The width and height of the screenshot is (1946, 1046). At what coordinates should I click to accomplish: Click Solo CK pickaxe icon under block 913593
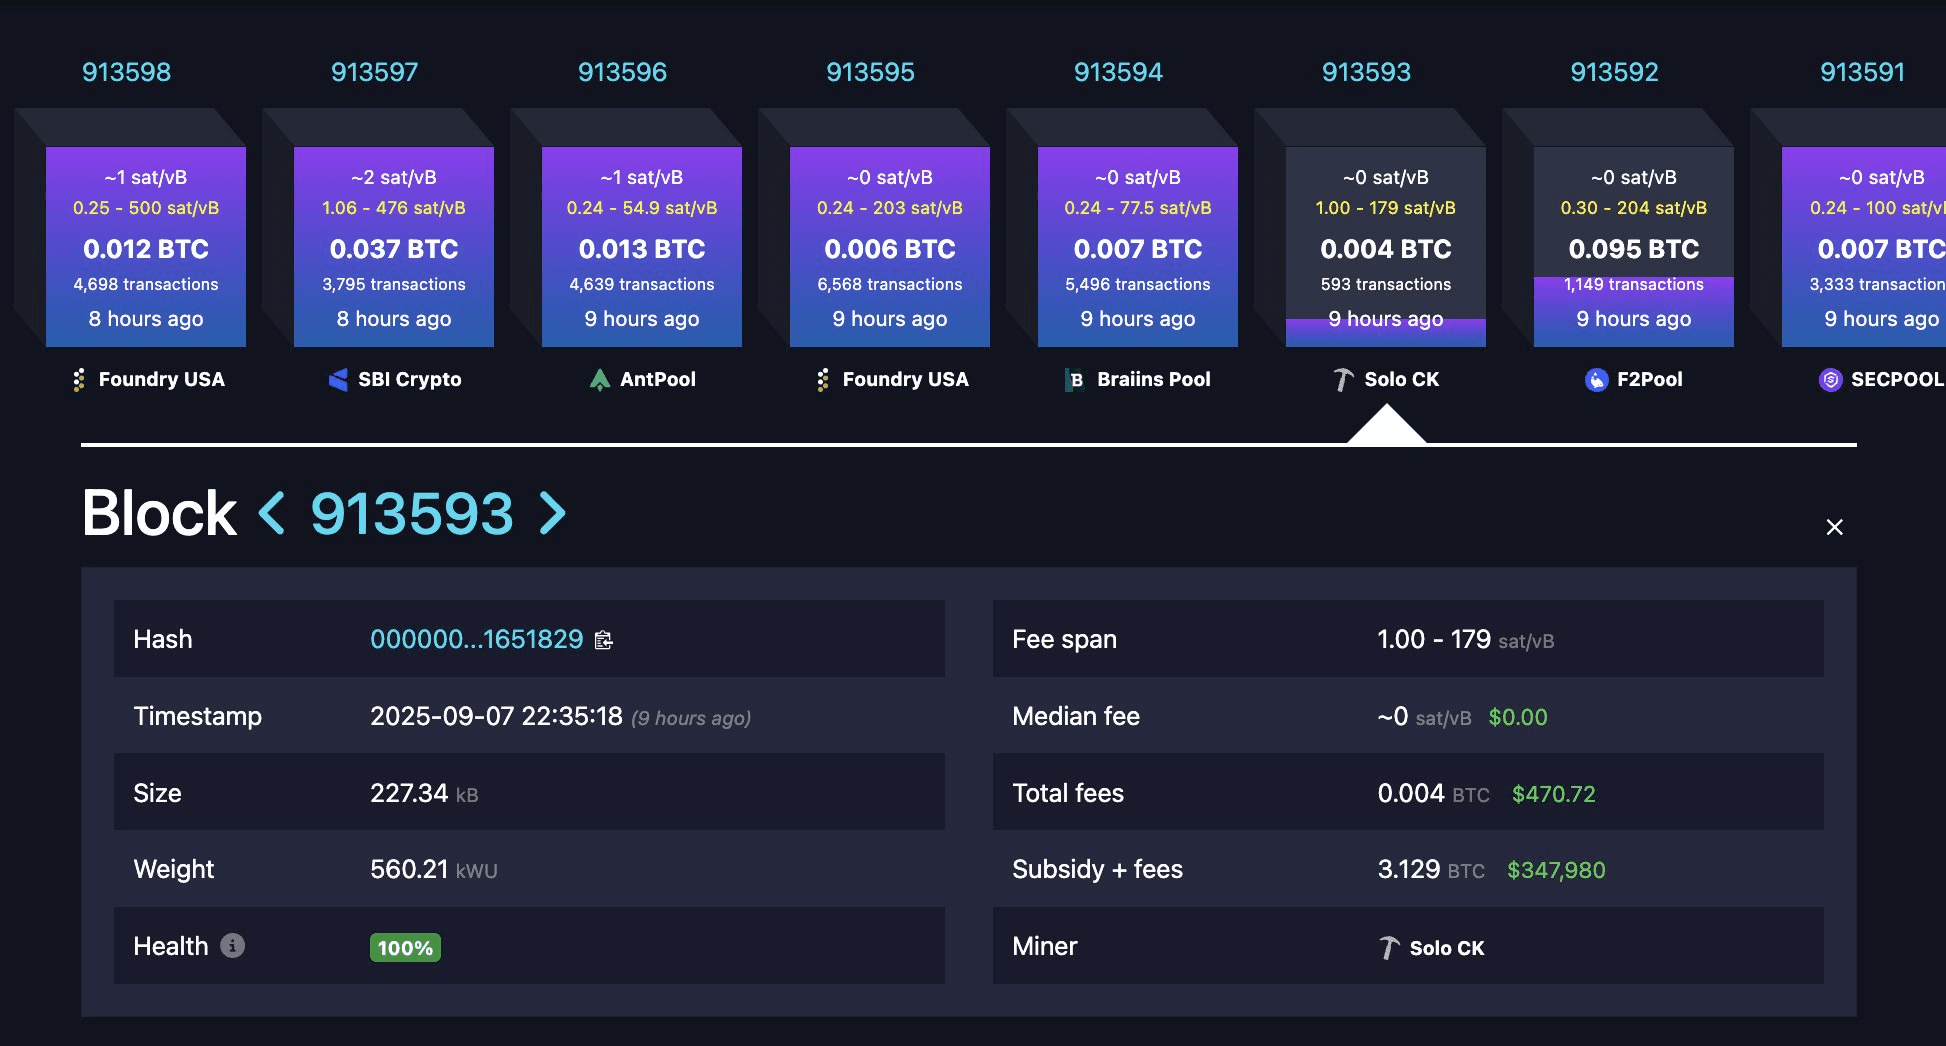click(x=1343, y=380)
